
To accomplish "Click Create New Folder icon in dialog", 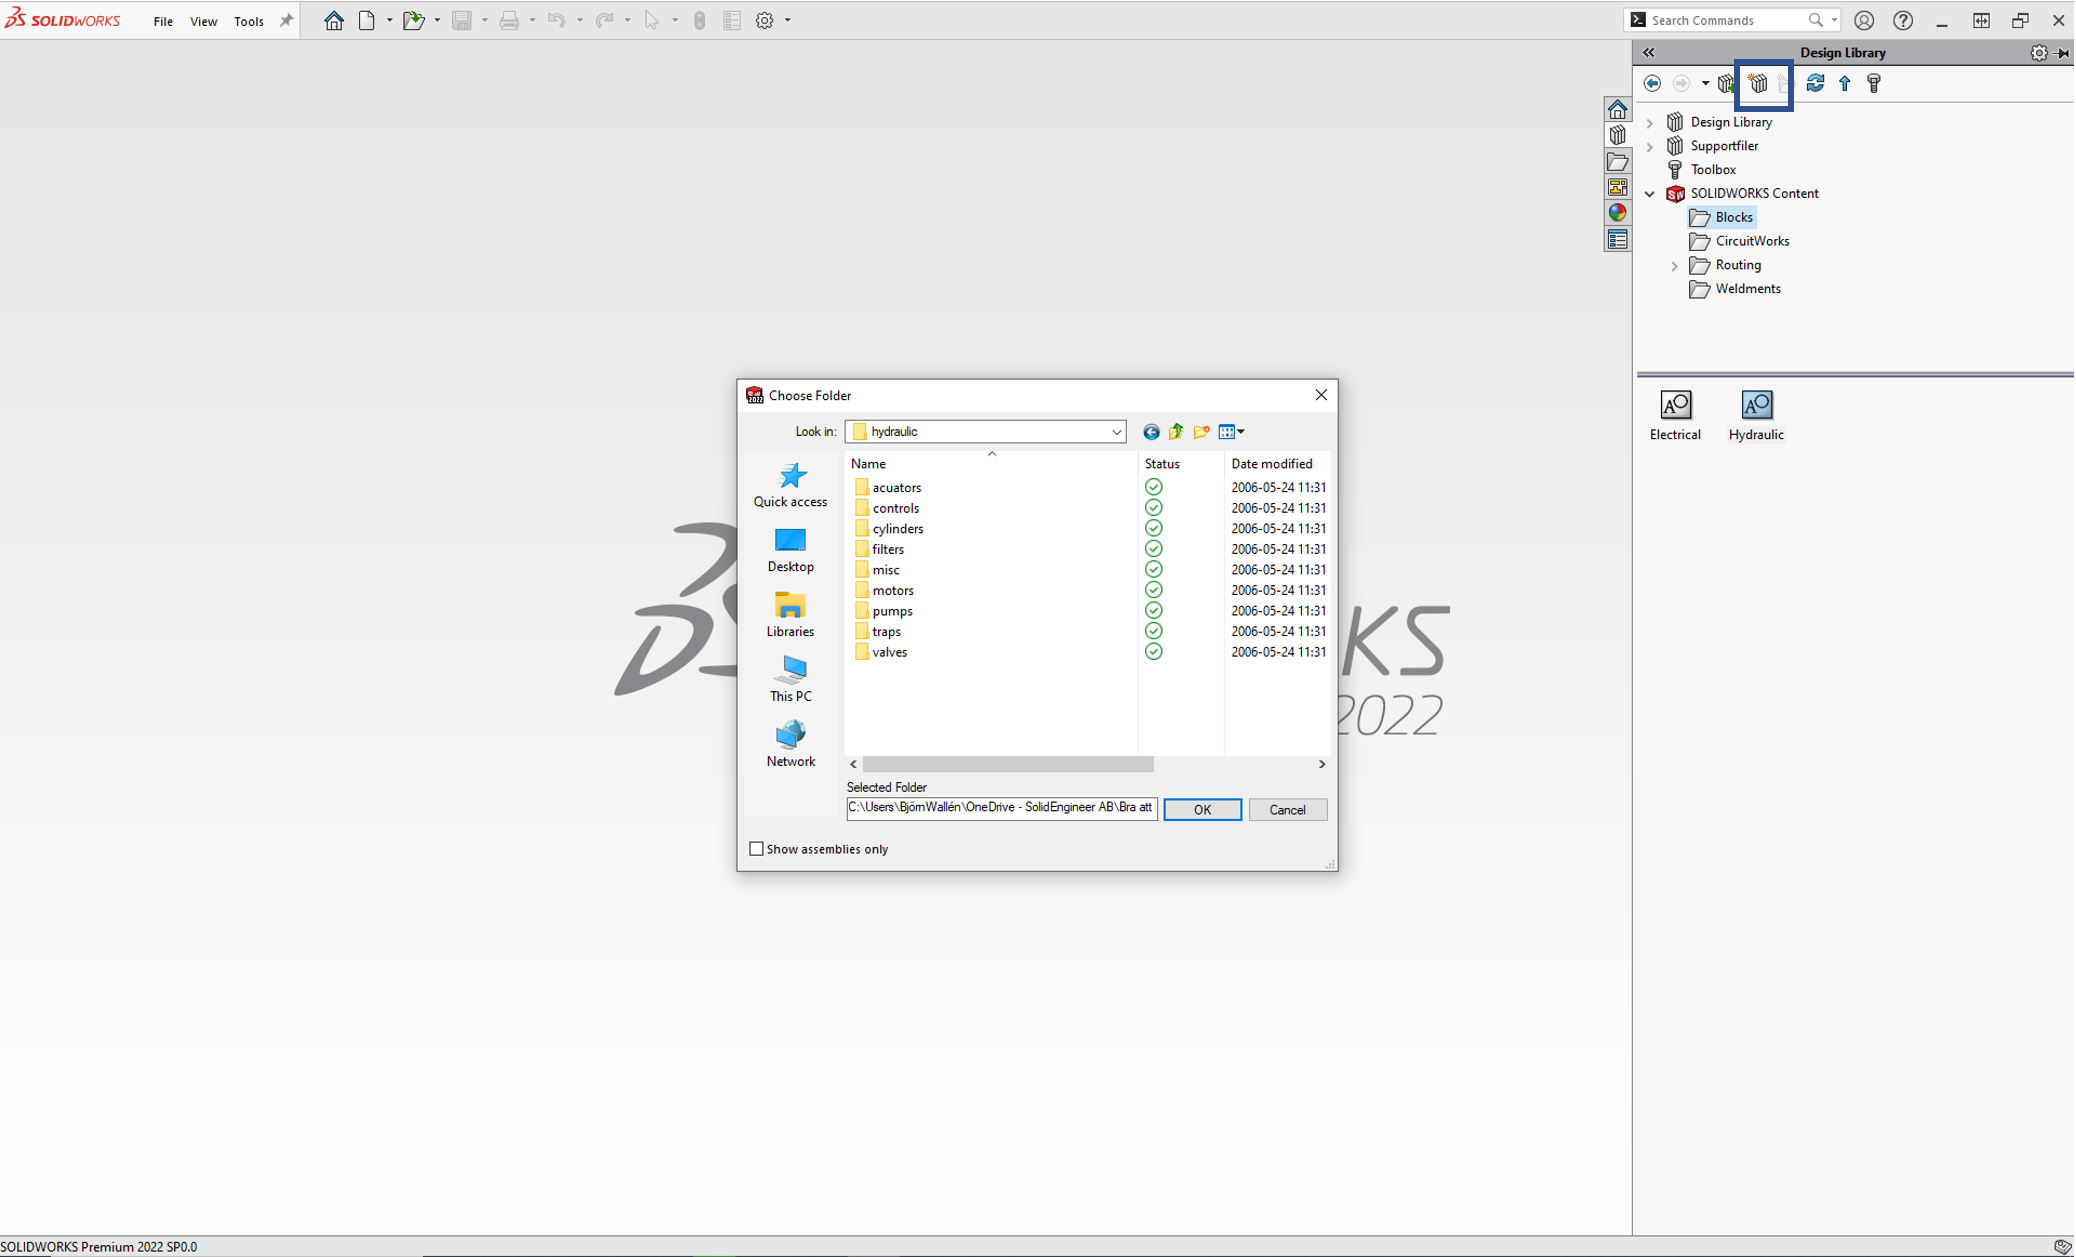I will pyautogui.click(x=1200, y=432).
